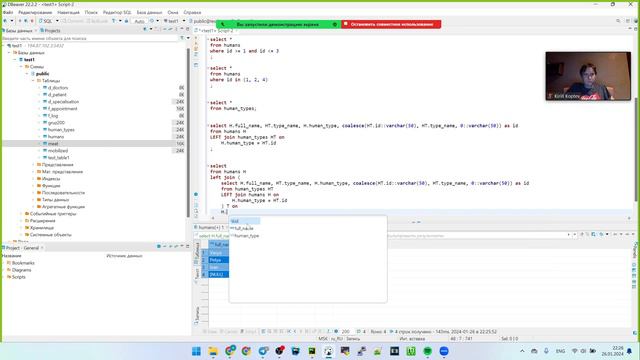Open the Auto commit mode selector

[140, 21]
